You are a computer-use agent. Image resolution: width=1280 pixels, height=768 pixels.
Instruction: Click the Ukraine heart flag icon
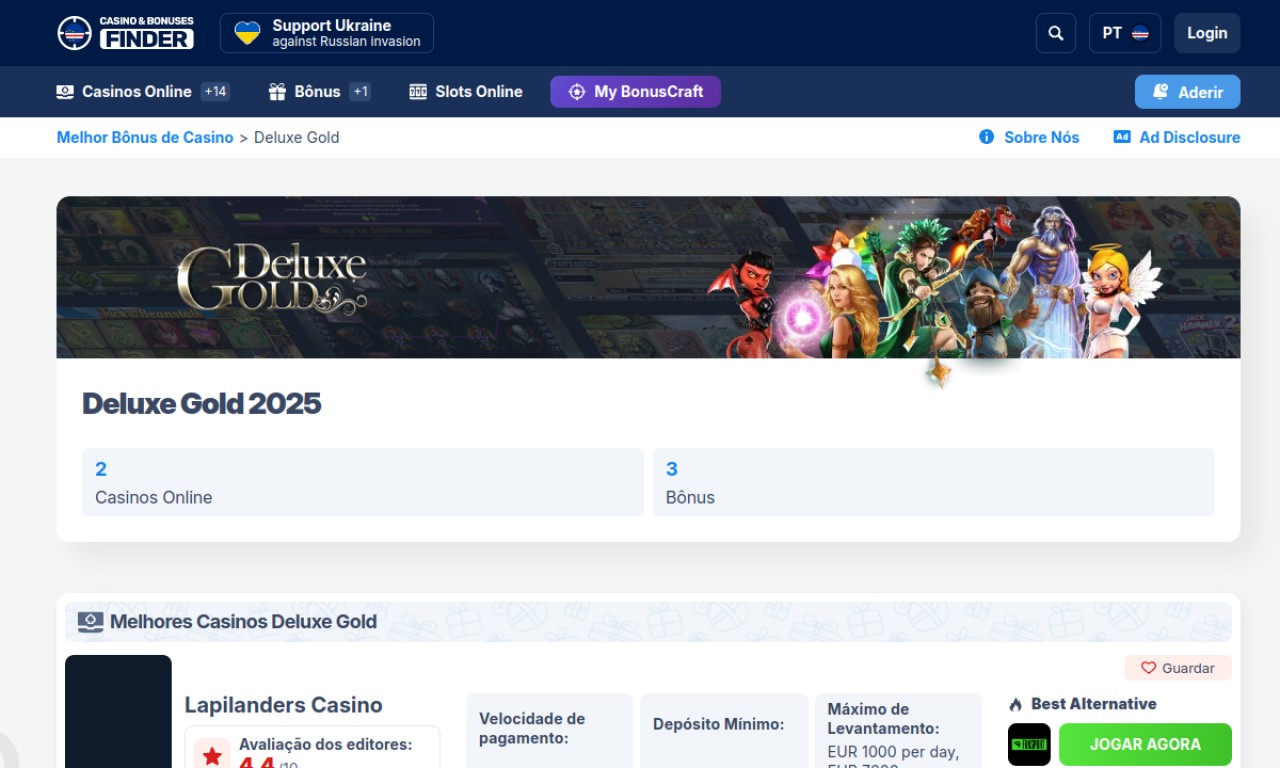247,33
